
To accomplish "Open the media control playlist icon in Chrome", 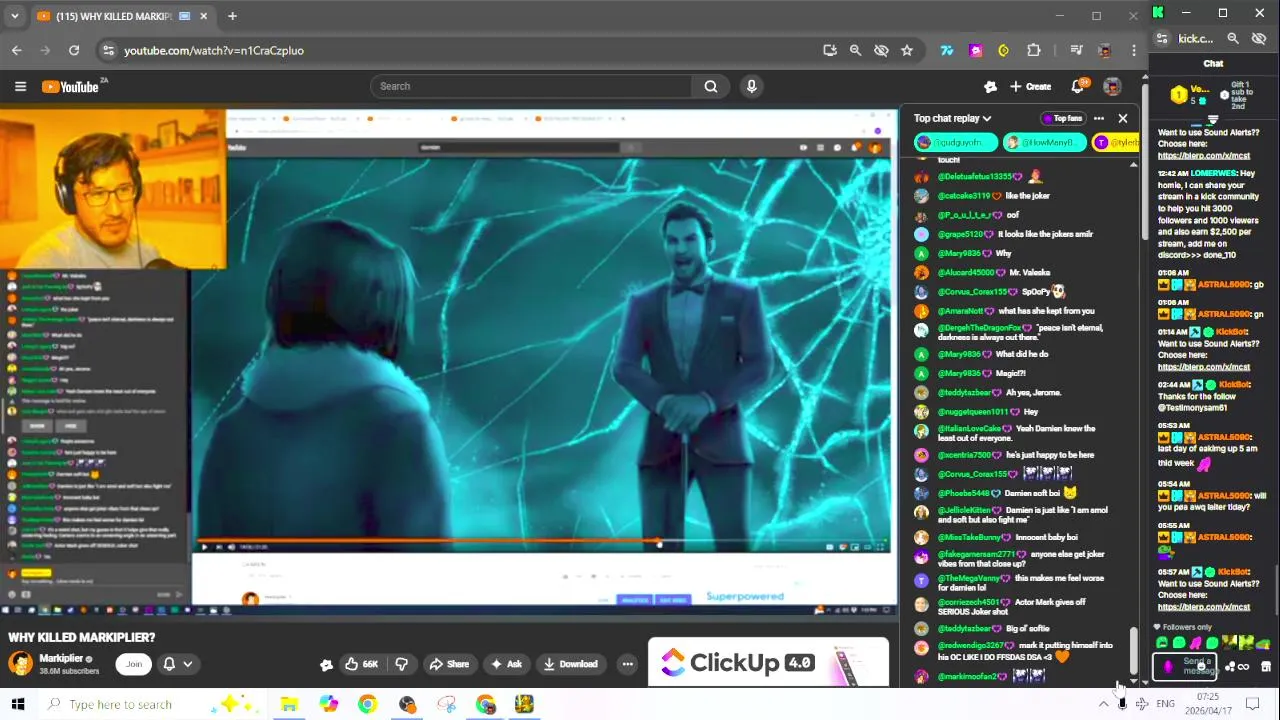I will [1076, 50].
